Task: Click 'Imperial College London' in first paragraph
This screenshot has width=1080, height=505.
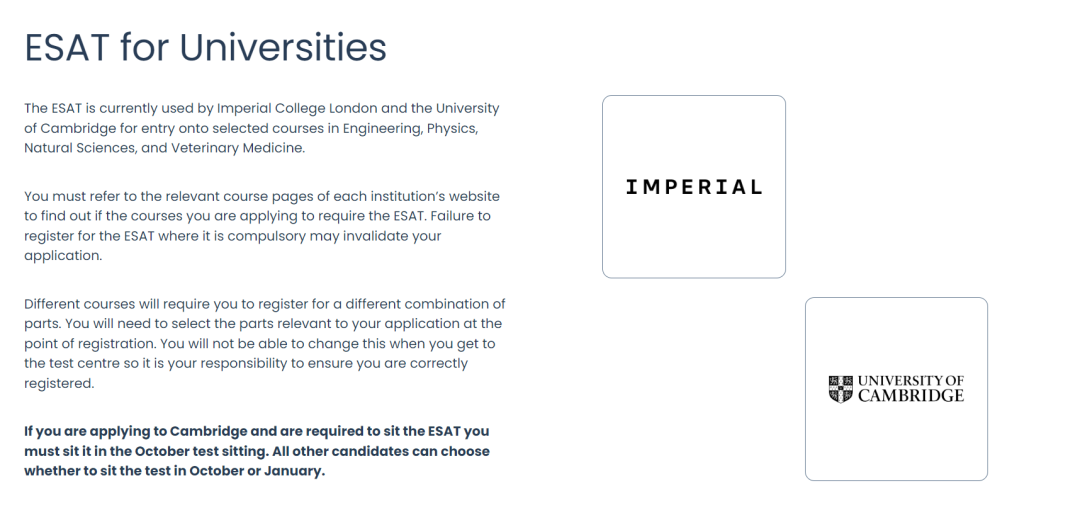Action: [297, 108]
